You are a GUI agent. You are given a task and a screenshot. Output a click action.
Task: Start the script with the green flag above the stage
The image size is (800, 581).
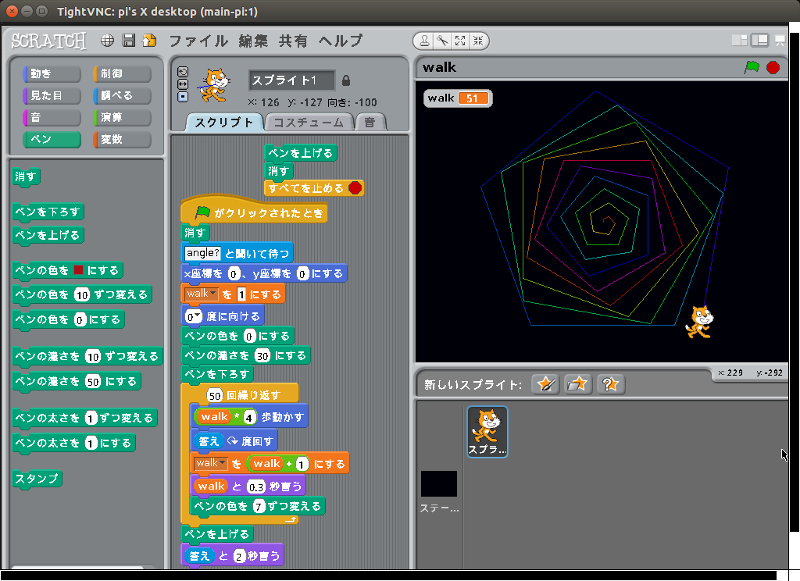tap(752, 67)
